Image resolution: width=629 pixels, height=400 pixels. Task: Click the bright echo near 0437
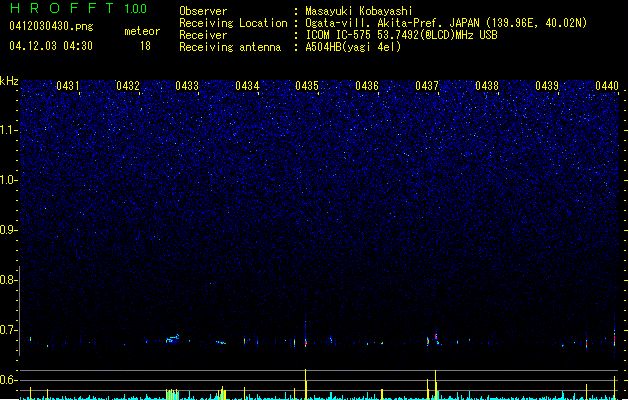point(436,337)
